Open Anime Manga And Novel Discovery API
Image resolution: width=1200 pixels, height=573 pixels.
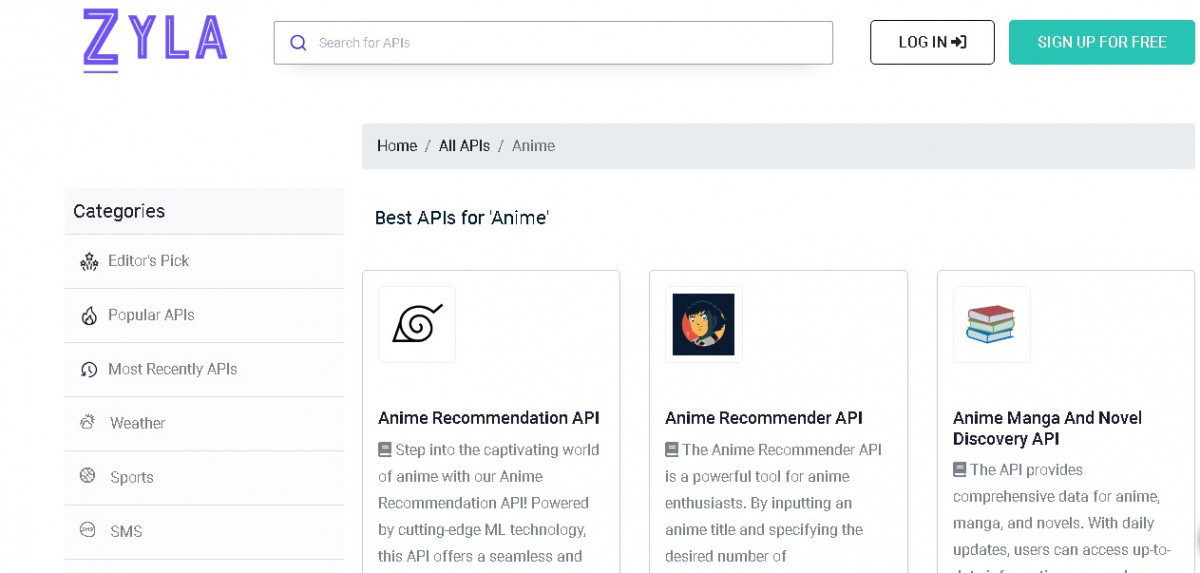[x=1047, y=428]
